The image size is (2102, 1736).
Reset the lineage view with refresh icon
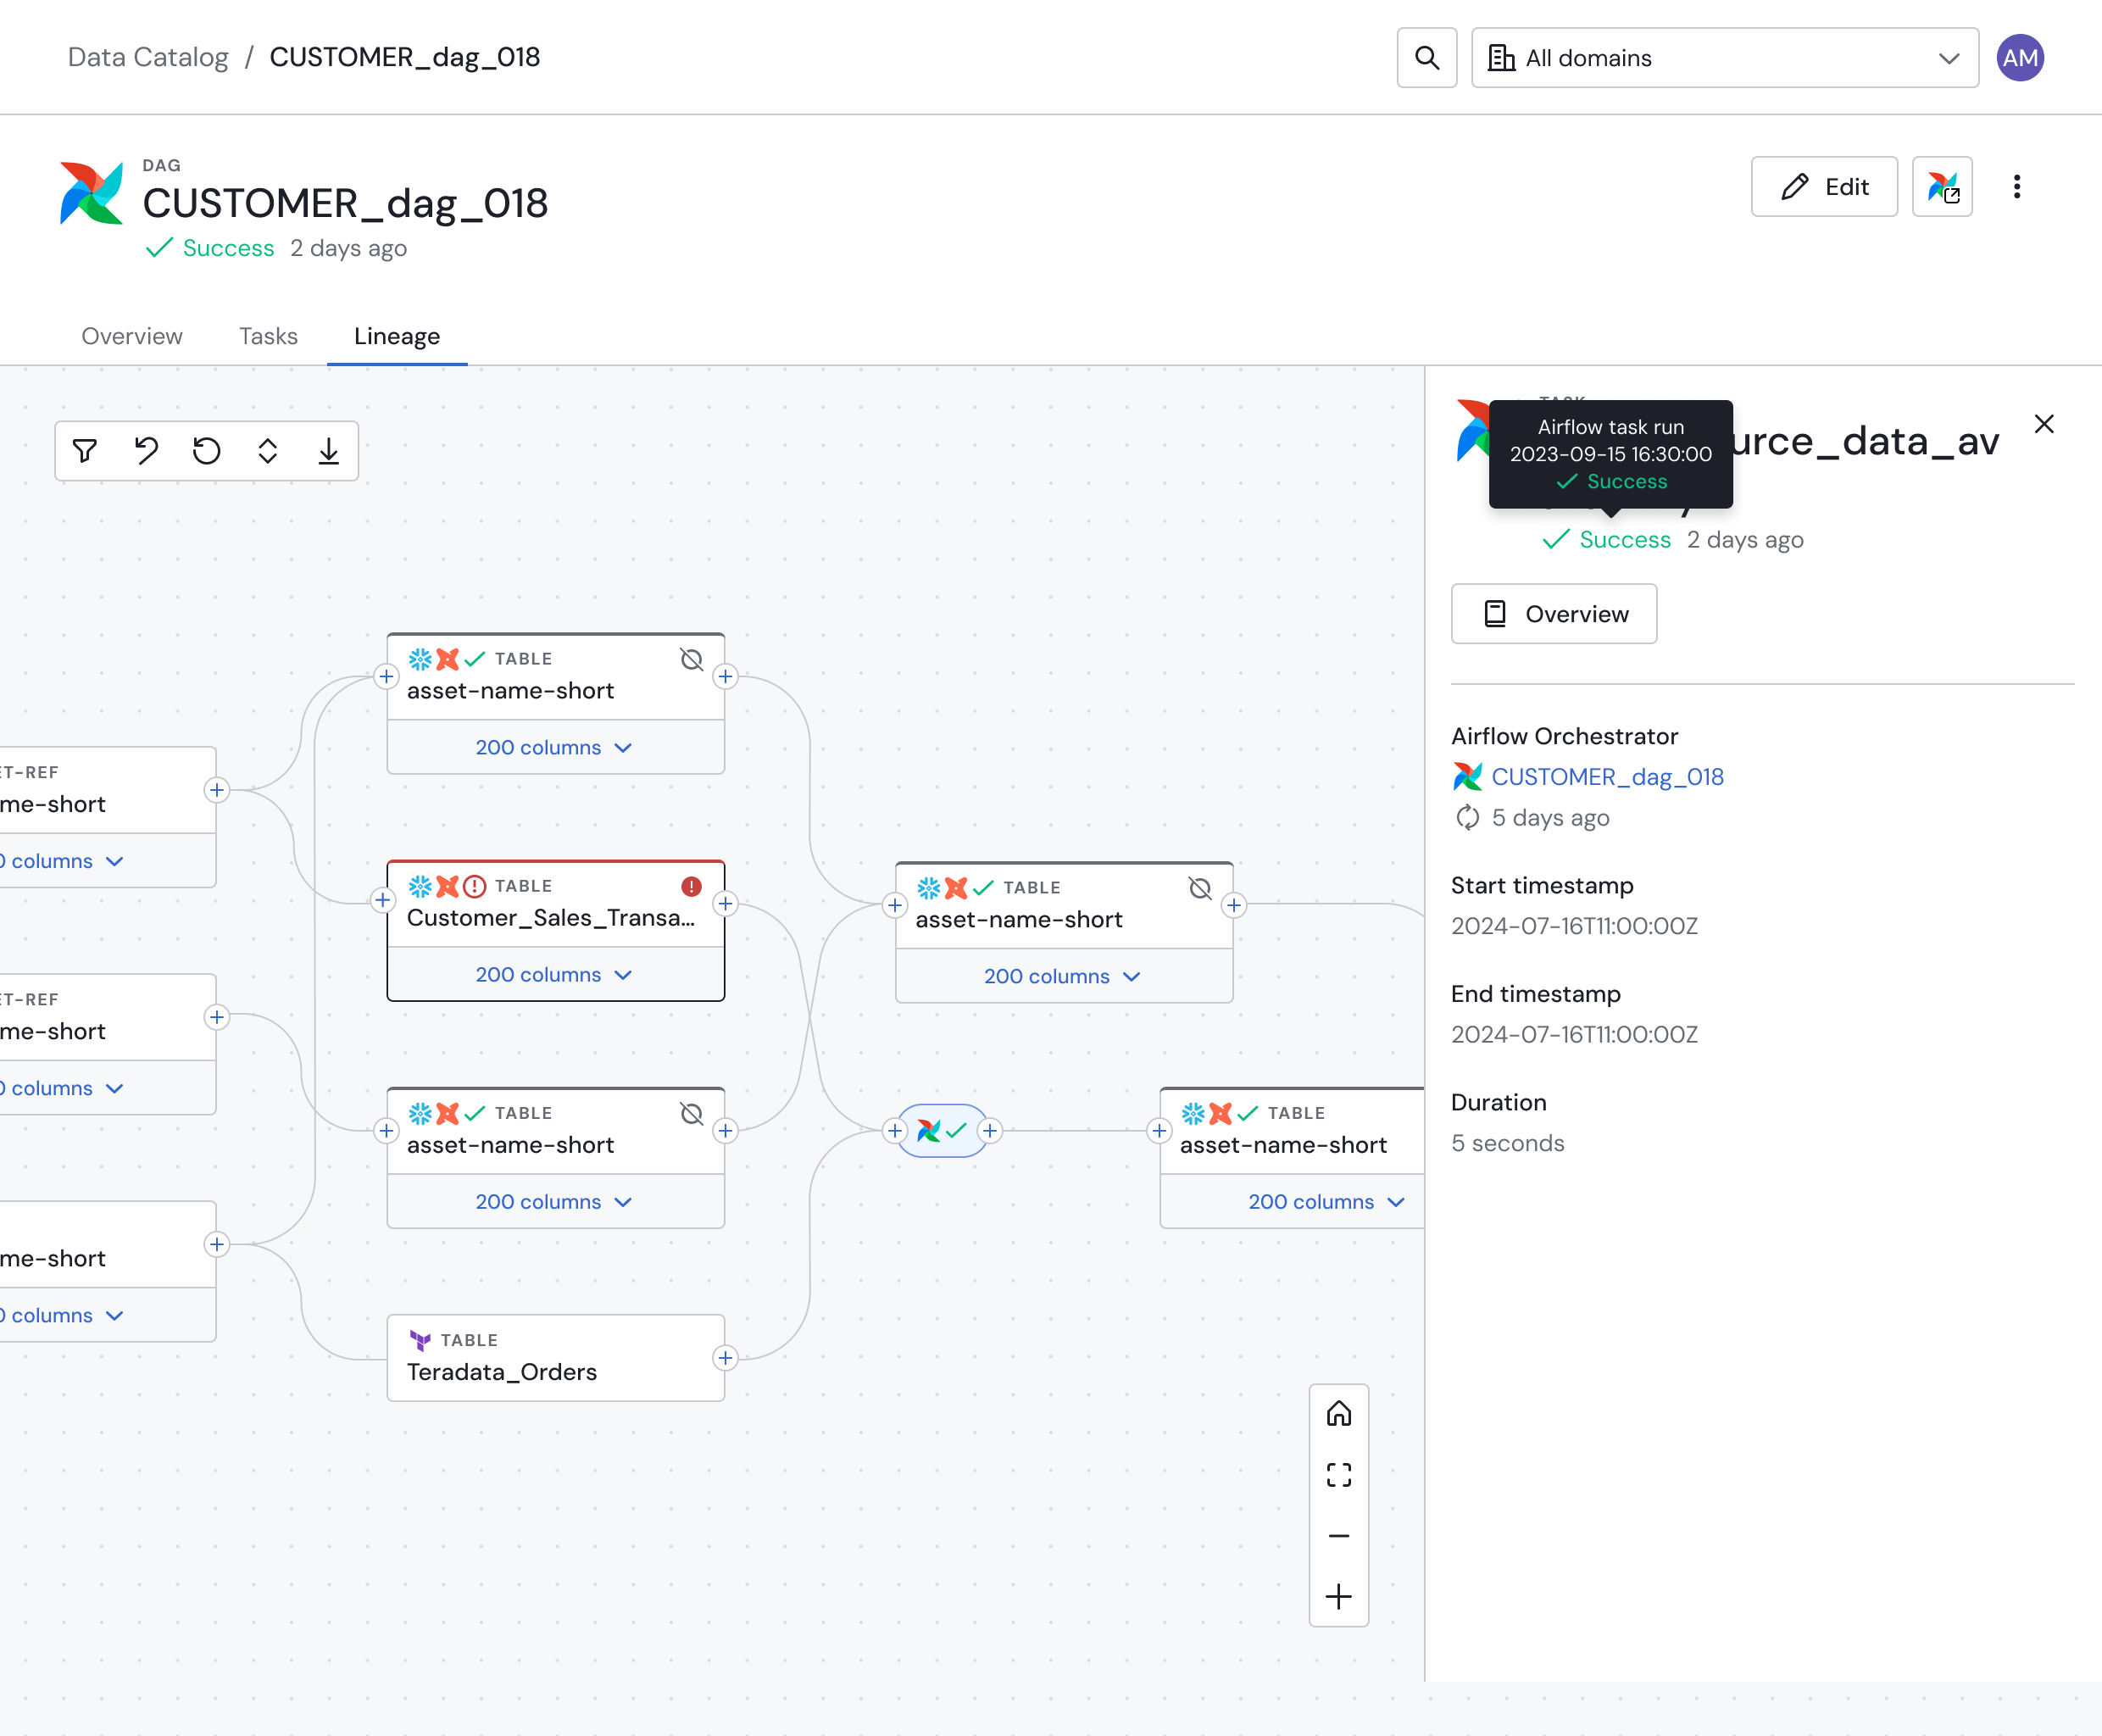point(207,451)
